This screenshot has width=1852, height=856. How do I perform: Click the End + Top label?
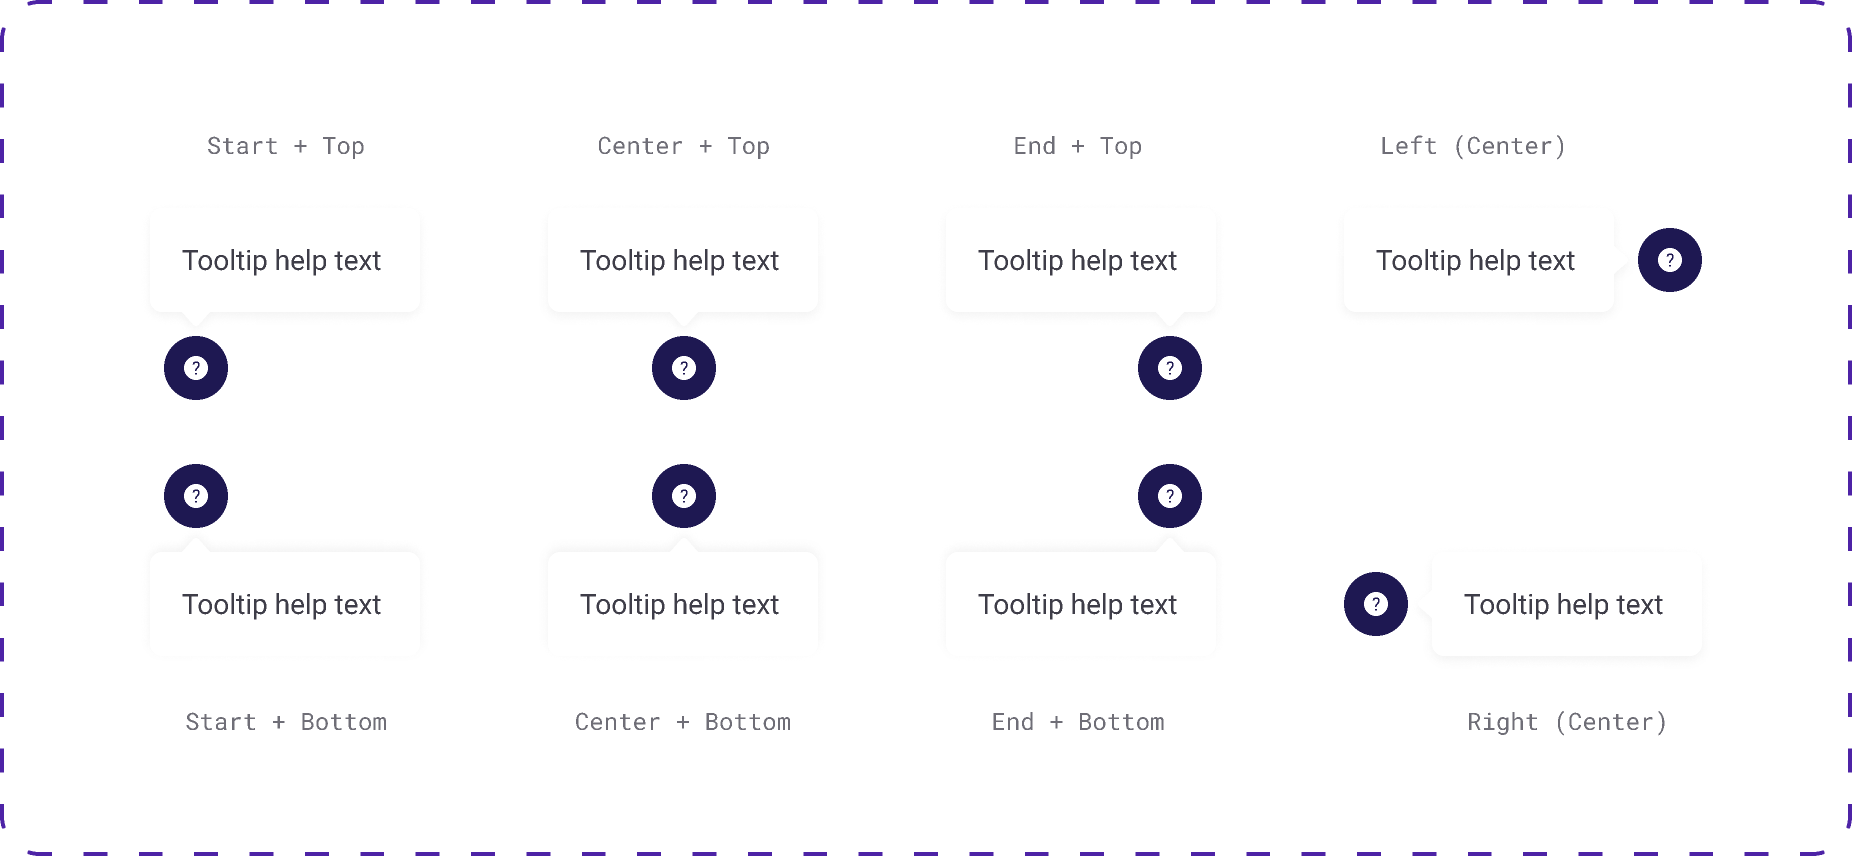click(x=1078, y=146)
